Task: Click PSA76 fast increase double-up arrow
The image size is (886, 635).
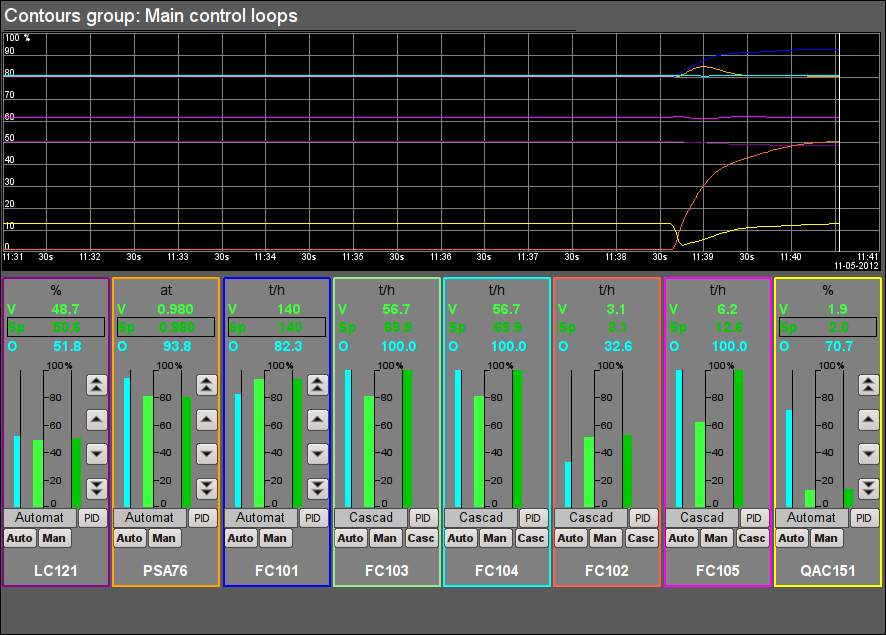Action: coord(207,385)
